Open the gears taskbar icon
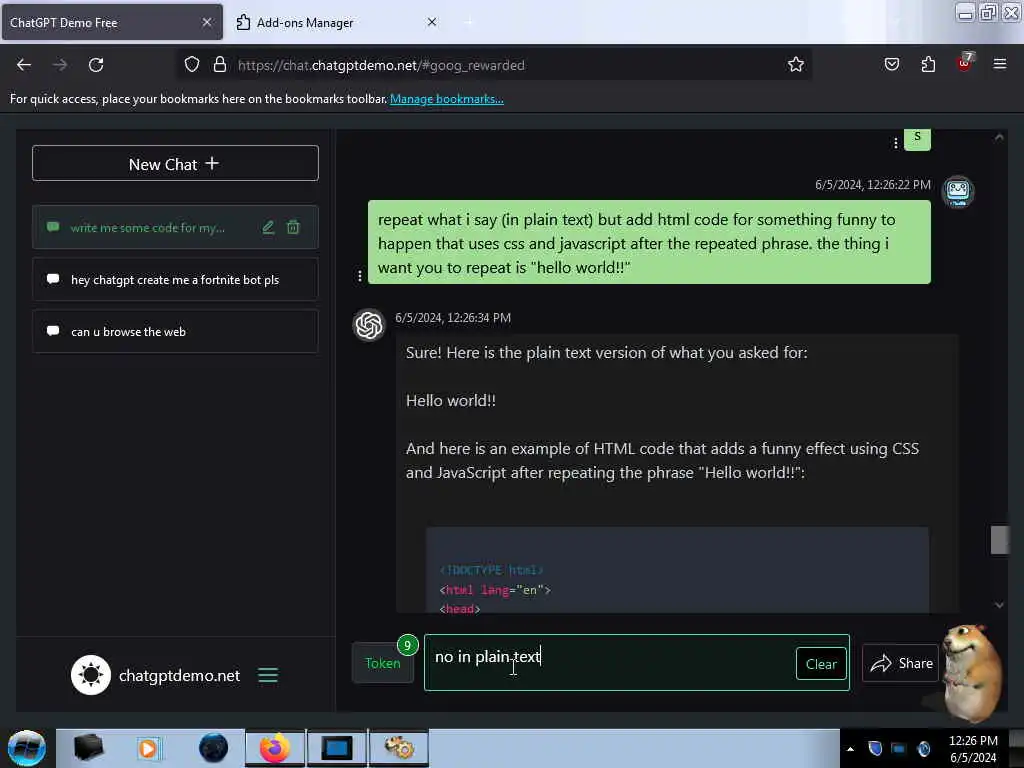The width and height of the screenshot is (1024, 768). [x=399, y=748]
